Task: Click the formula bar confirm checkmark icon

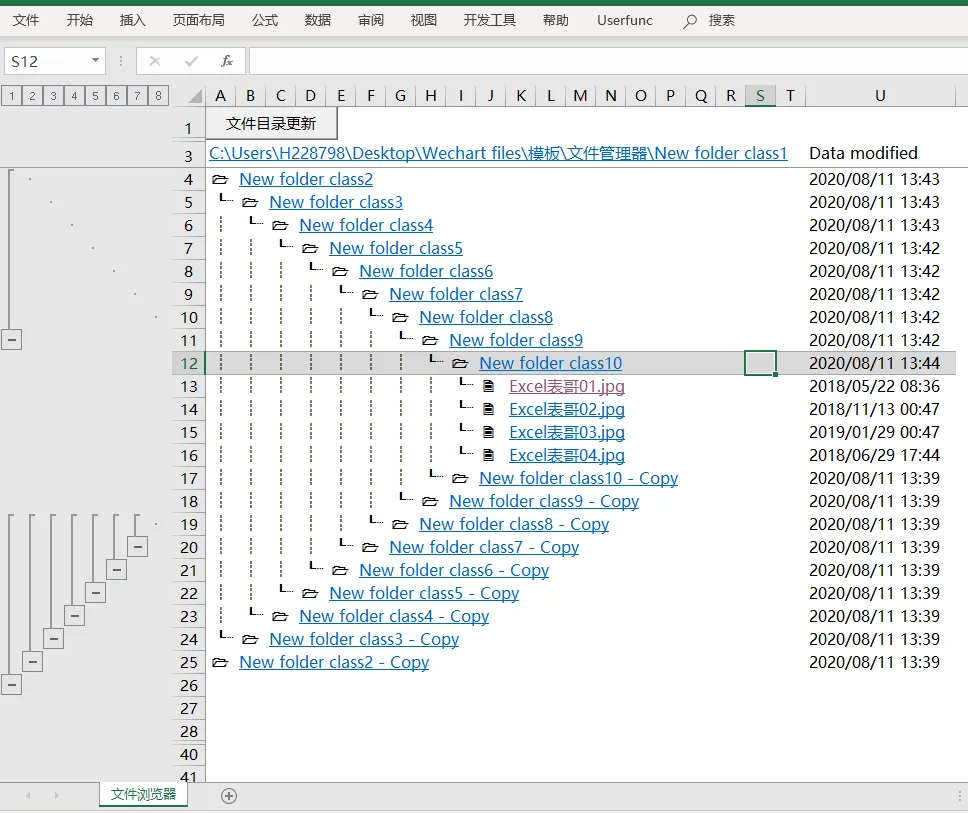Action: 191,61
